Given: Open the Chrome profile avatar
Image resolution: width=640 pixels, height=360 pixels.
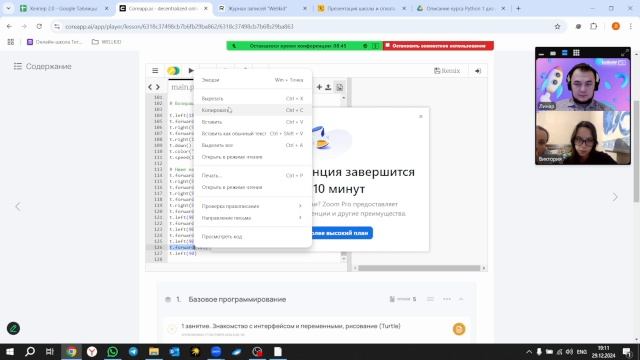Looking at the screenshot, I should click(x=616, y=27).
